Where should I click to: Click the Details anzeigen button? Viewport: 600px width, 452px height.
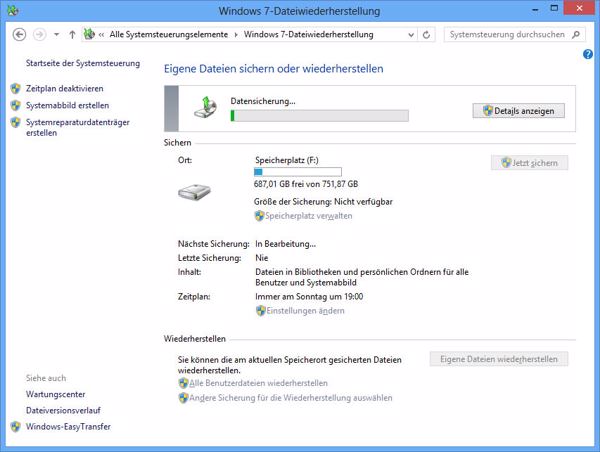518,111
